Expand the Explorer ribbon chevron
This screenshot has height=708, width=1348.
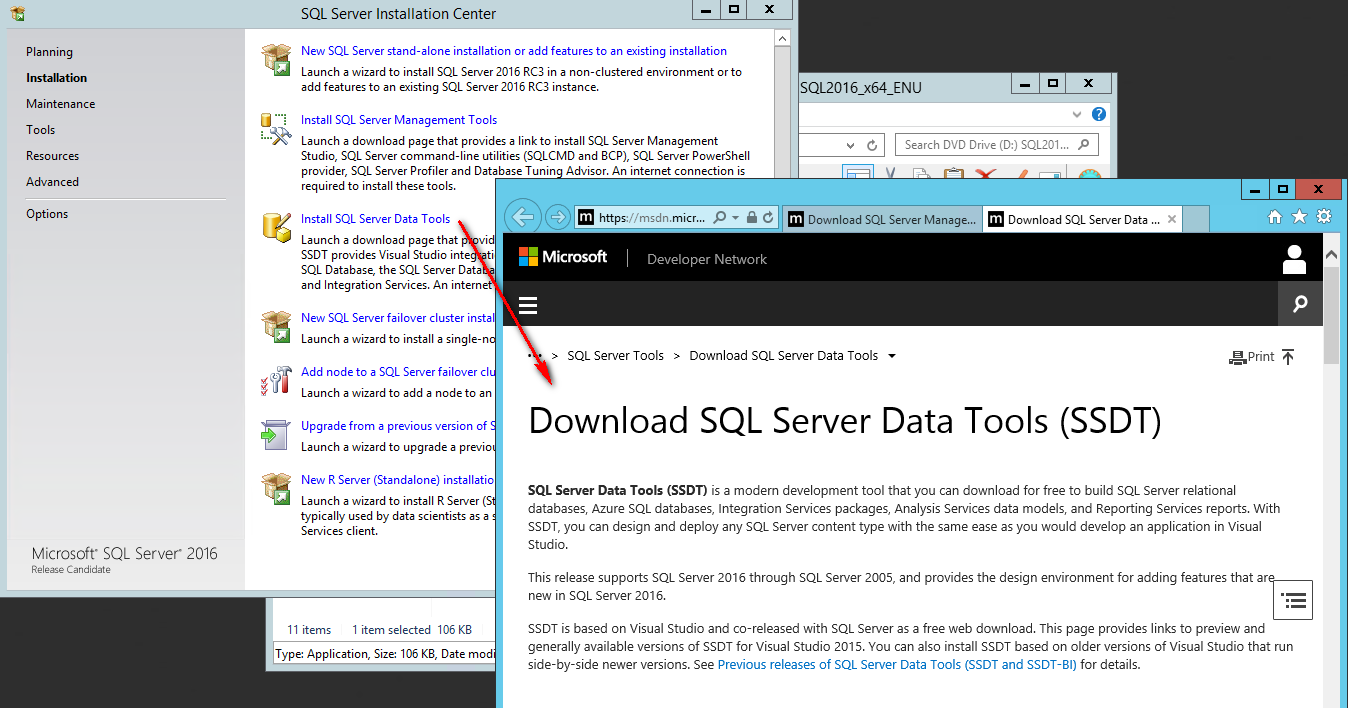tap(1077, 114)
